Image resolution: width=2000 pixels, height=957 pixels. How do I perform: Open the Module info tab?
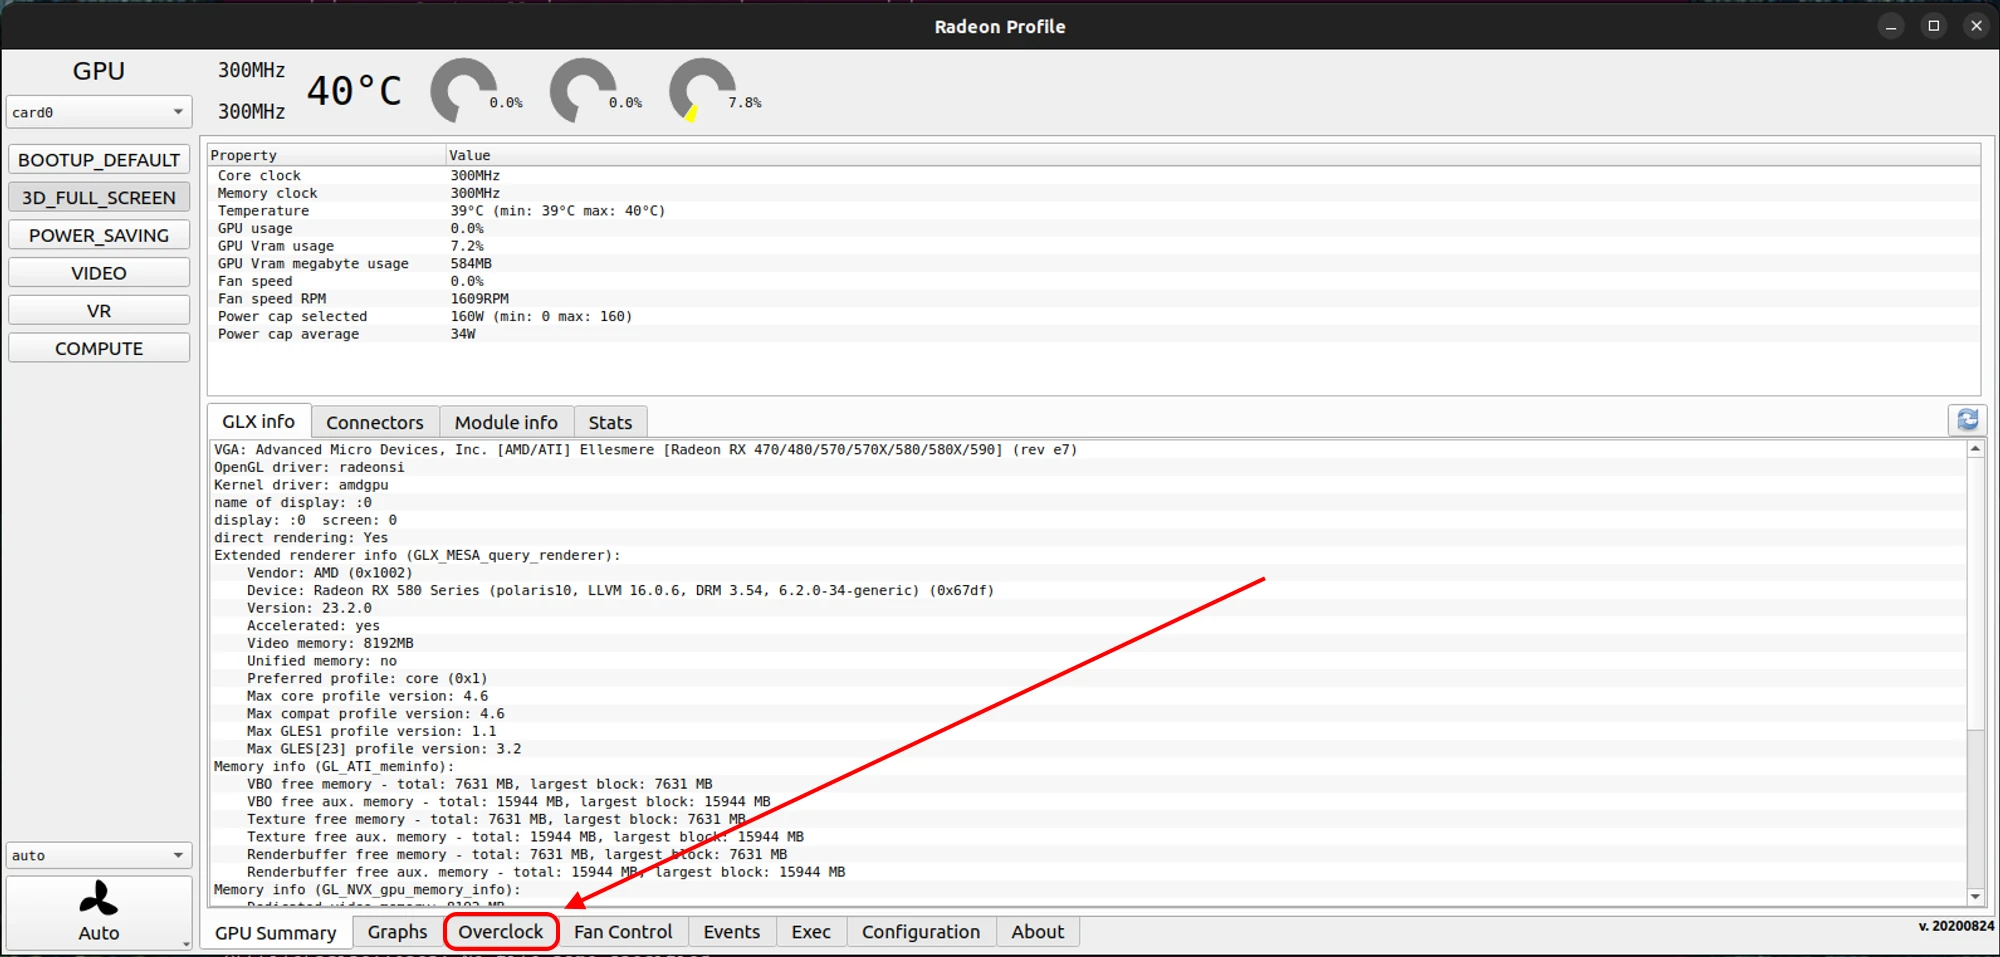tap(506, 422)
